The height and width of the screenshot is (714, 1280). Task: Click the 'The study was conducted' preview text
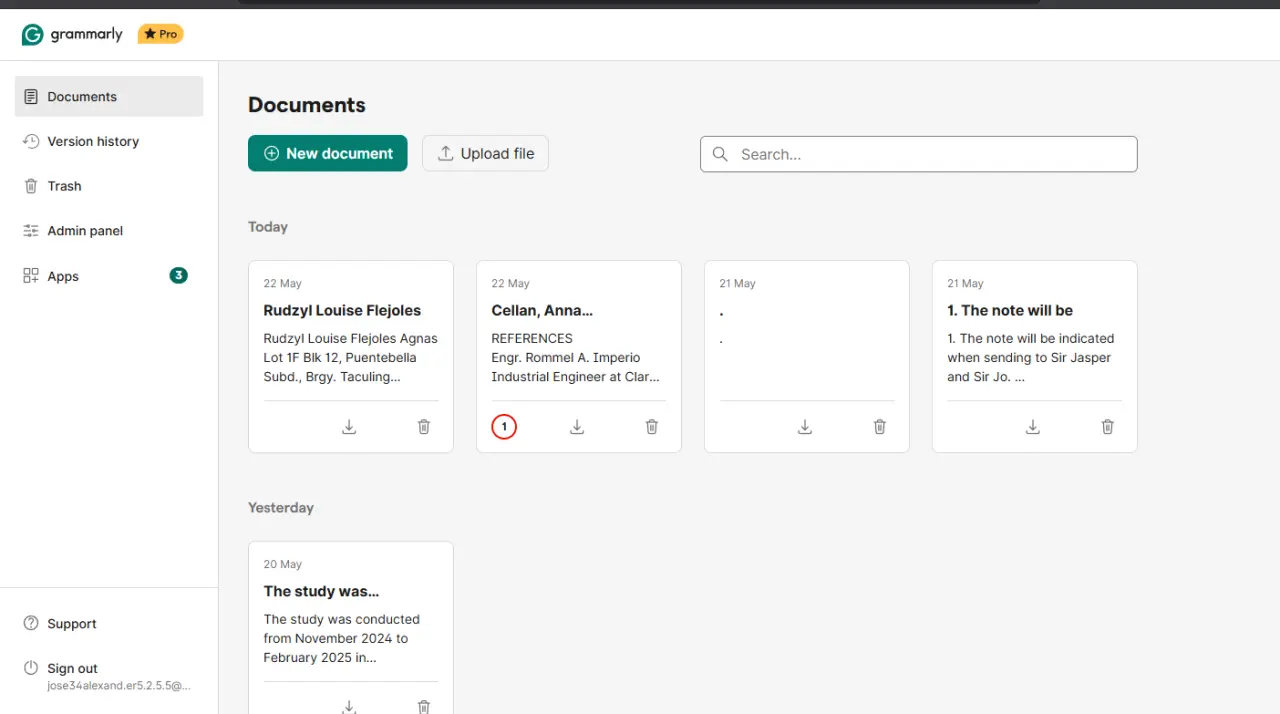coord(342,620)
